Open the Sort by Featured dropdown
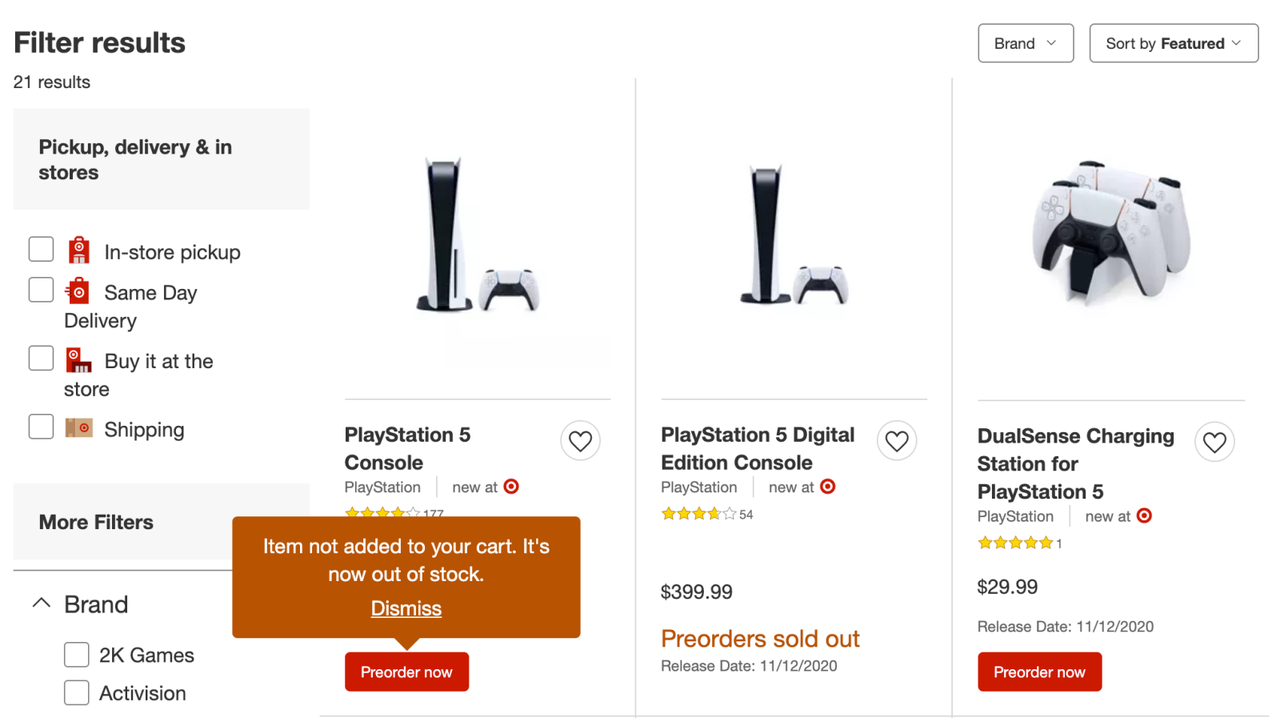The width and height of the screenshot is (1280, 718). coord(1174,43)
